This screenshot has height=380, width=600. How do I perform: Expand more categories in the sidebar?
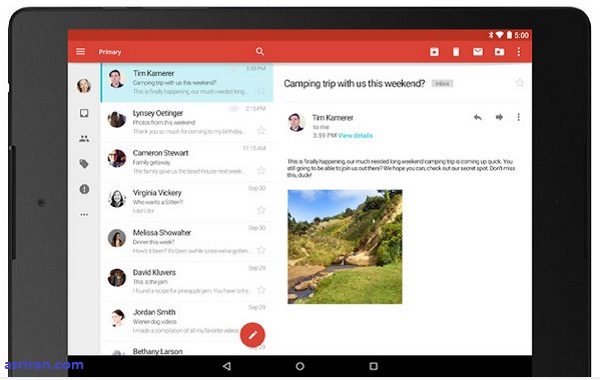tap(84, 215)
